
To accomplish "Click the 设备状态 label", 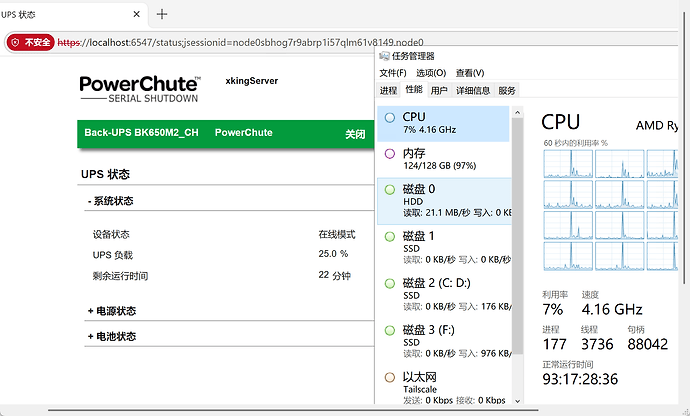I will 111,235.
